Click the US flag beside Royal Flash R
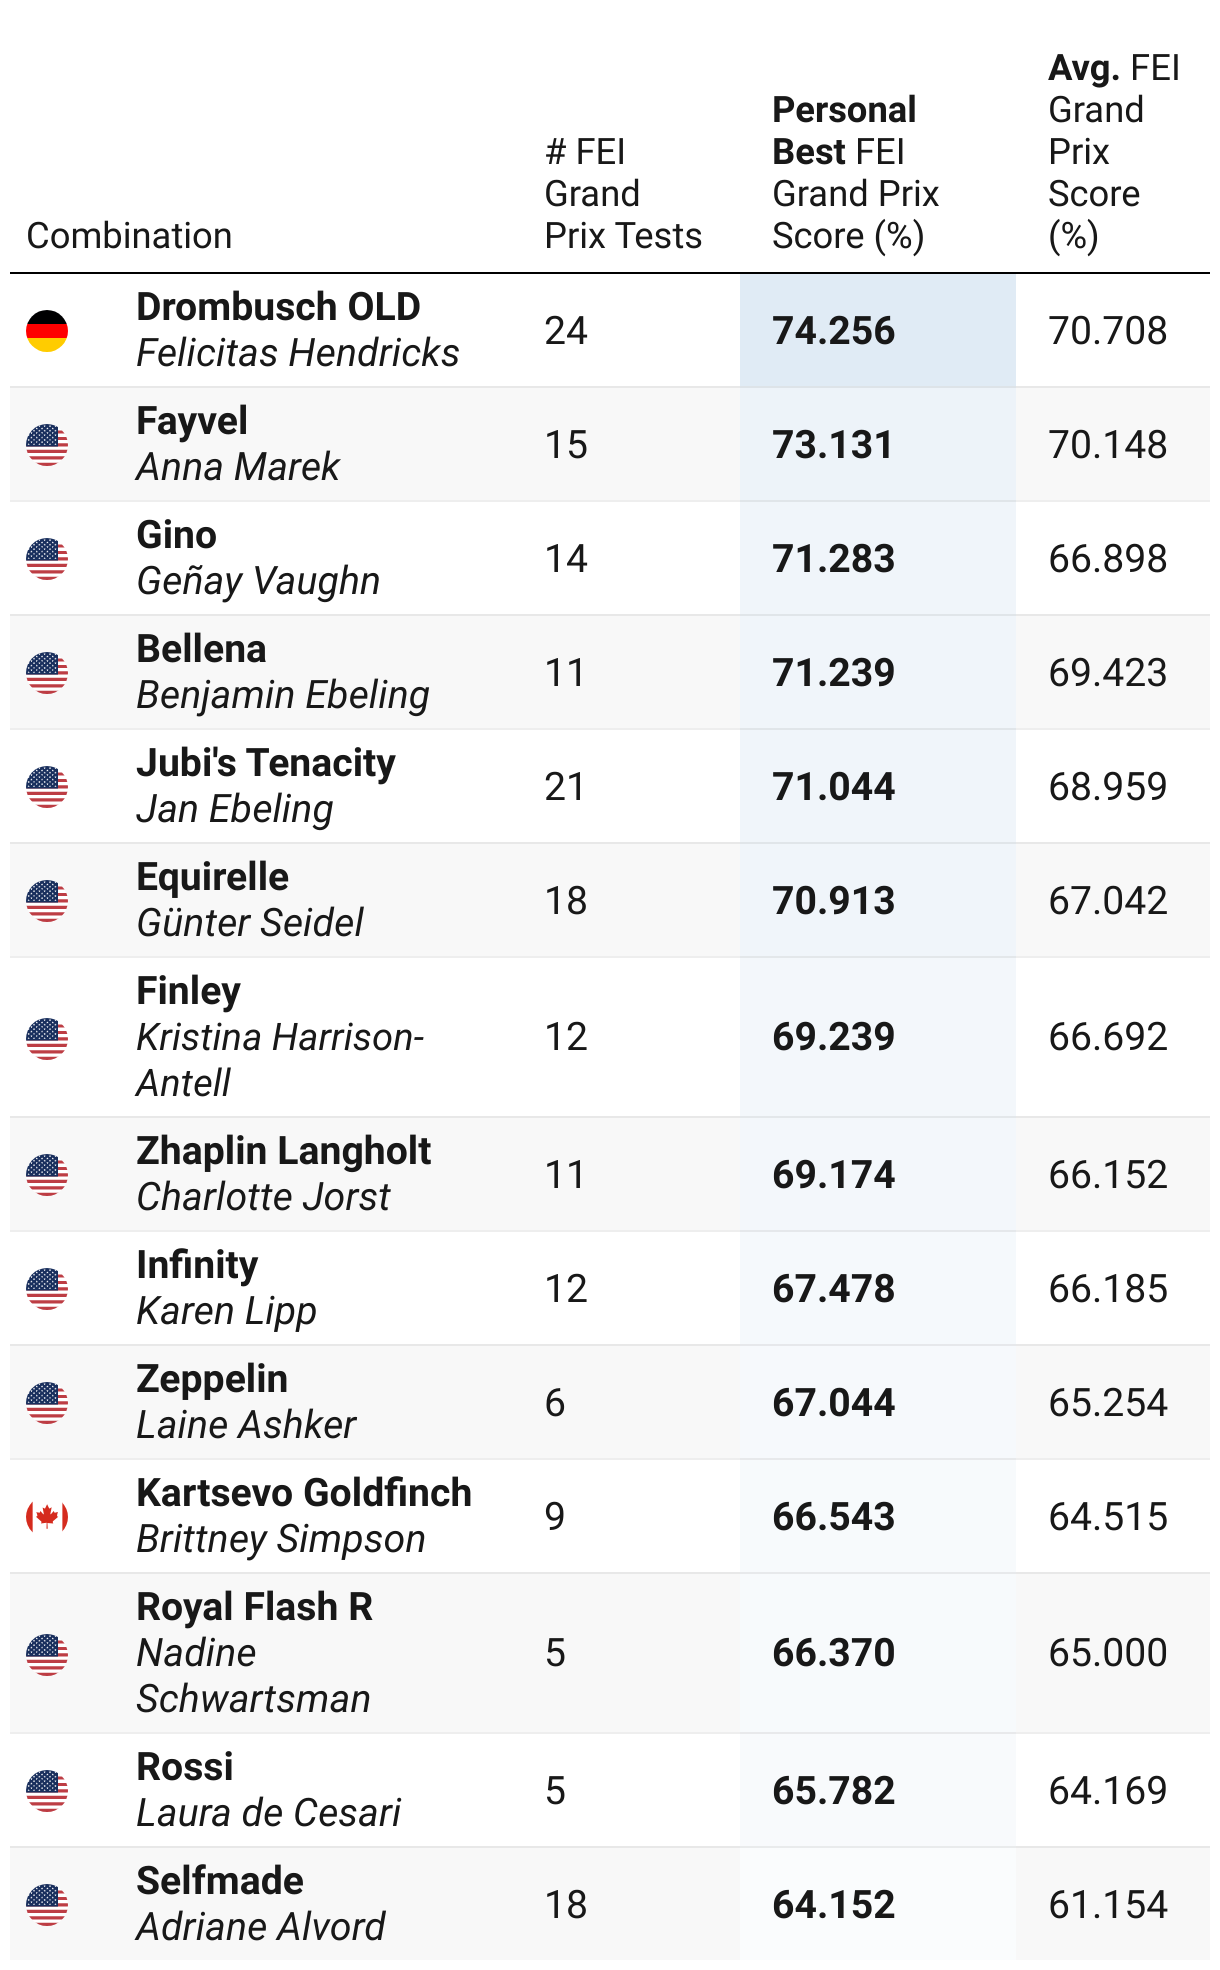The width and height of the screenshot is (1220, 1970). [47, 1654]
